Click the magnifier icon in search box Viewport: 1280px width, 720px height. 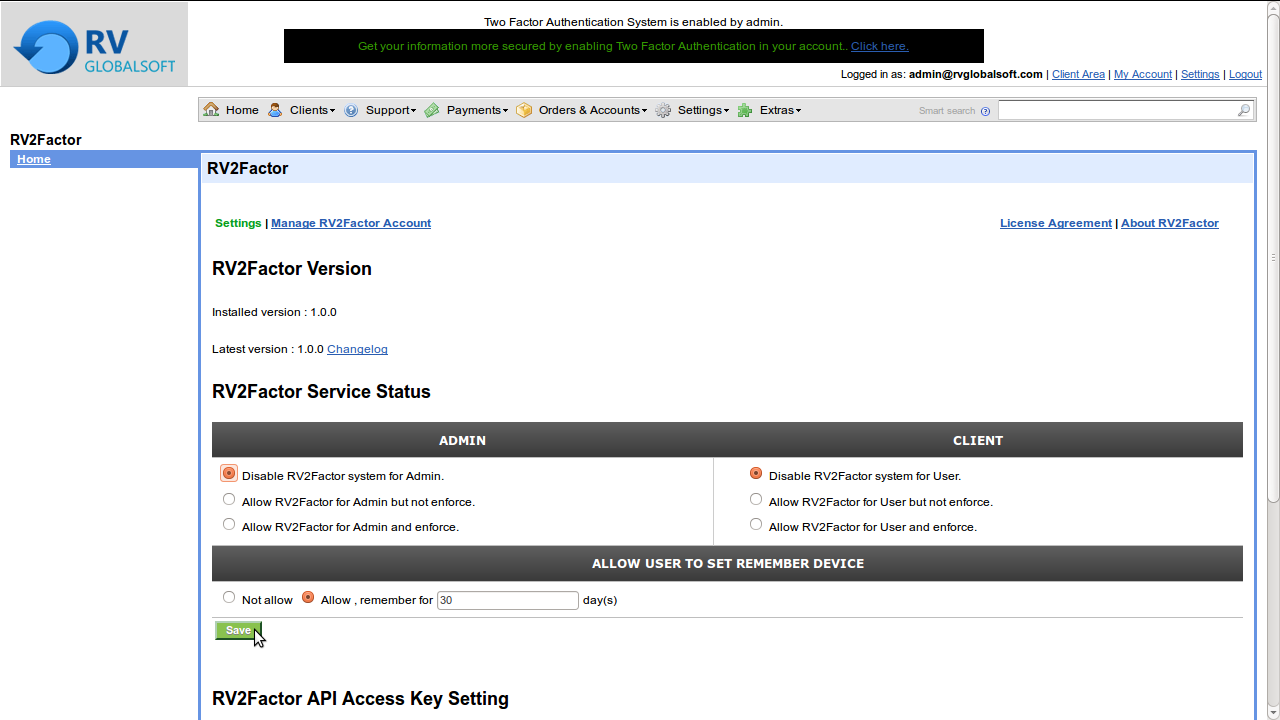[x=1244, y=110]
